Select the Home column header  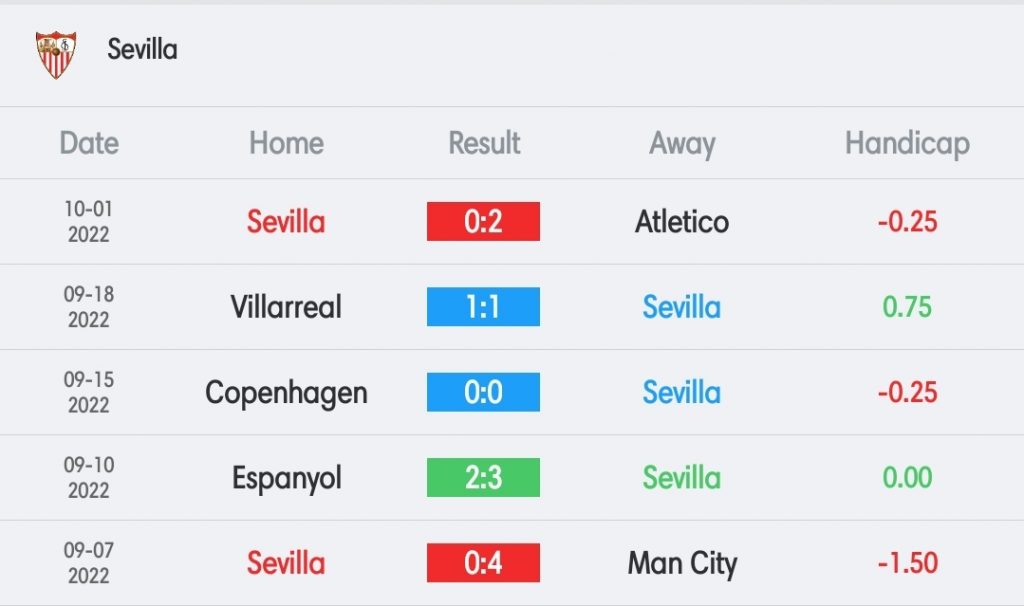[287, 143]
